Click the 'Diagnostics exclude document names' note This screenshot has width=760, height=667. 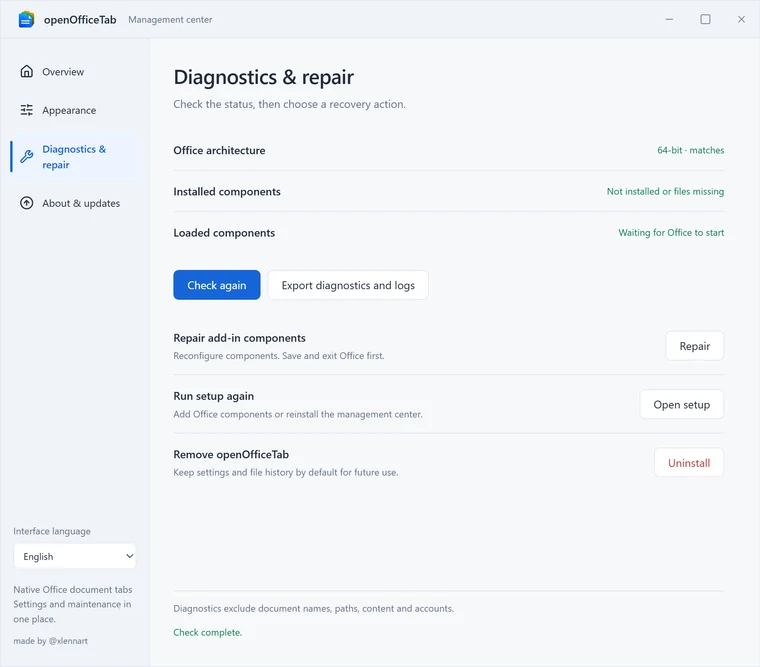(314, 608)
